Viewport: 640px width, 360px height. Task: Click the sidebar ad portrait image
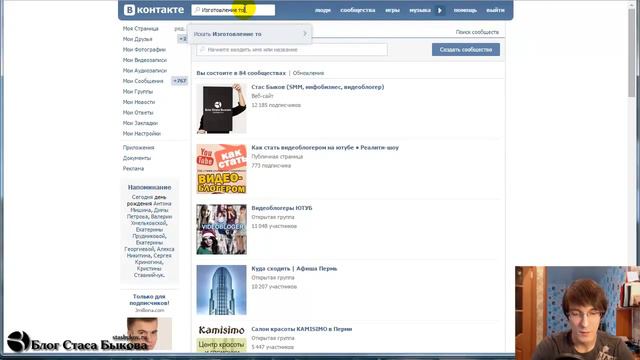click(x=149, y=333)
